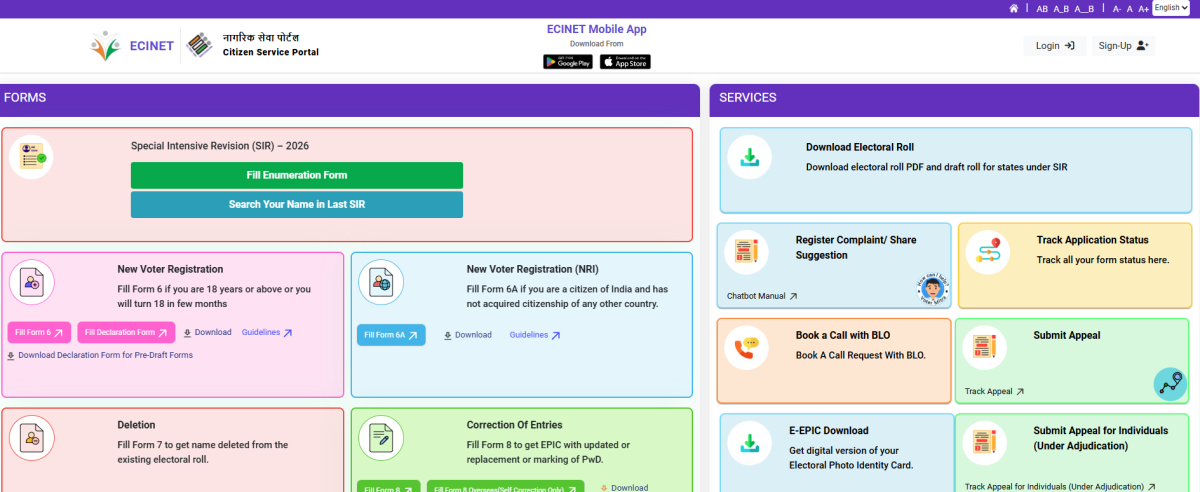Click the Election Commission emblem beside the portal title

coord(200,45)
